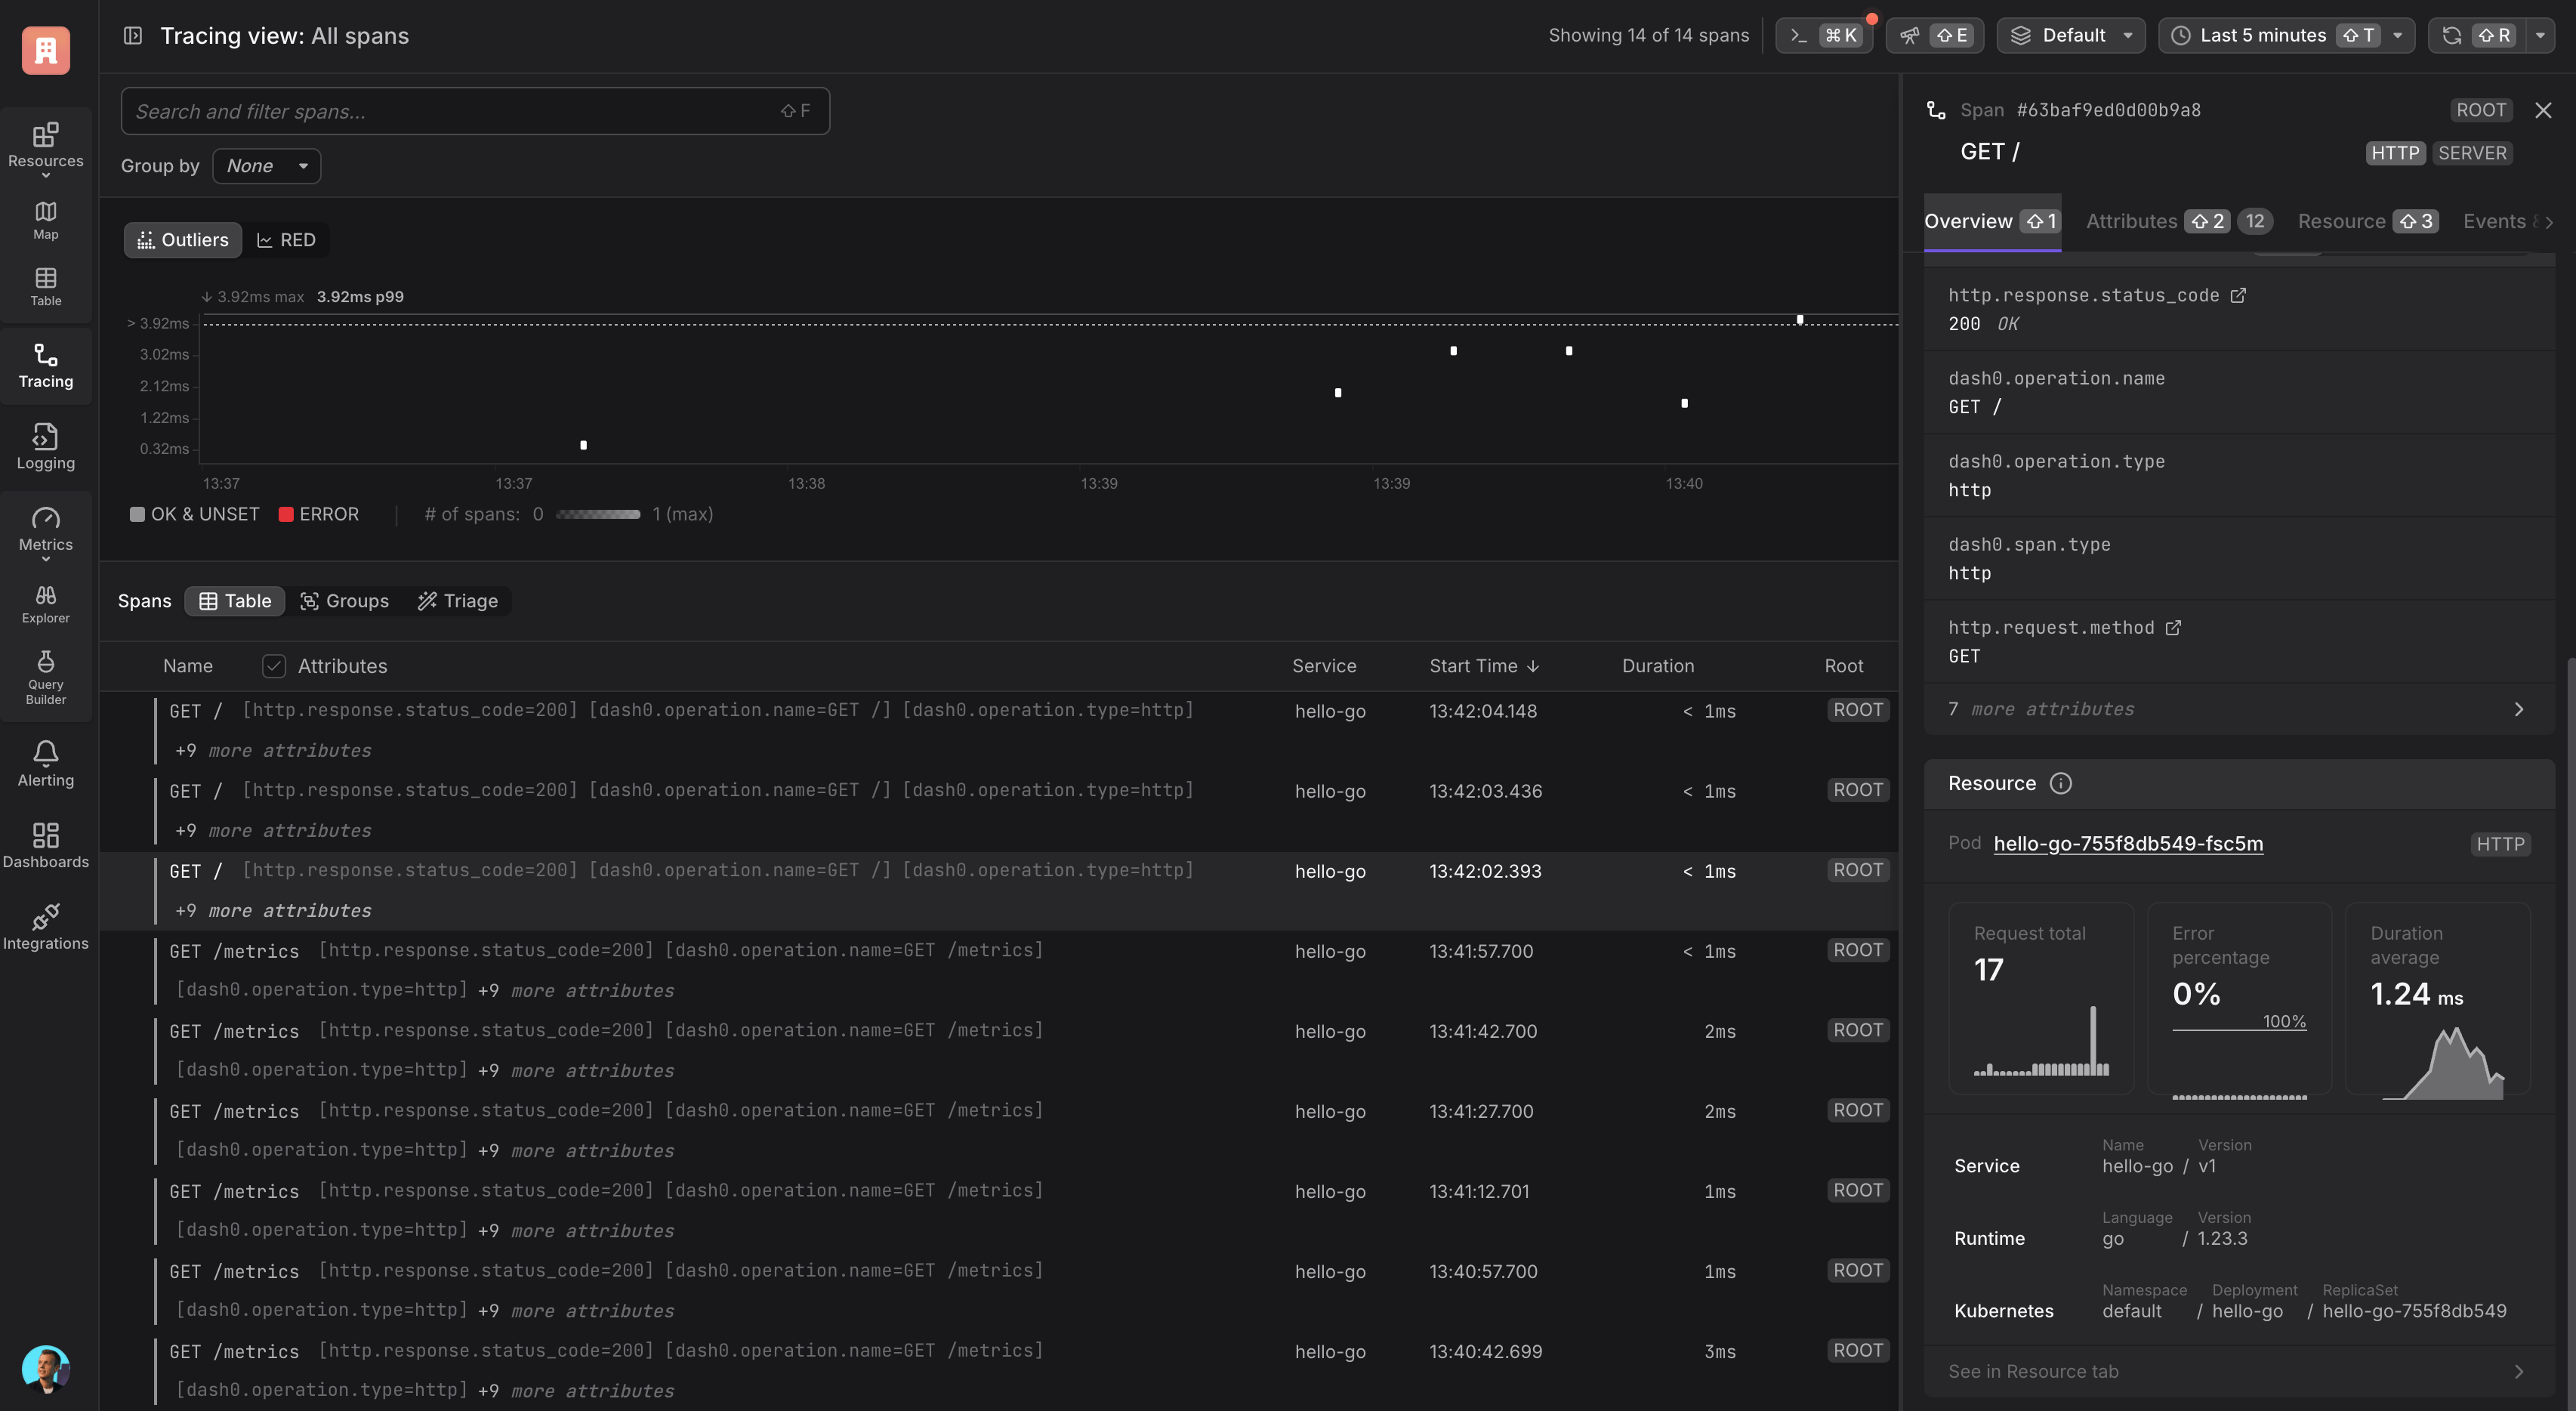Click the ERROR legend color swatch

[286, 514]
